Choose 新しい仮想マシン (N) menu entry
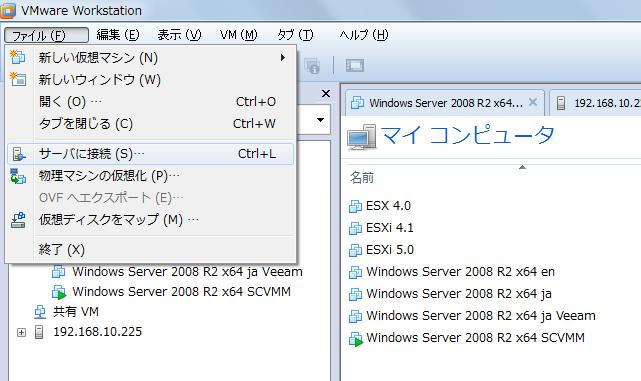The height and width of the screenshot is (381, 641). 150,58
